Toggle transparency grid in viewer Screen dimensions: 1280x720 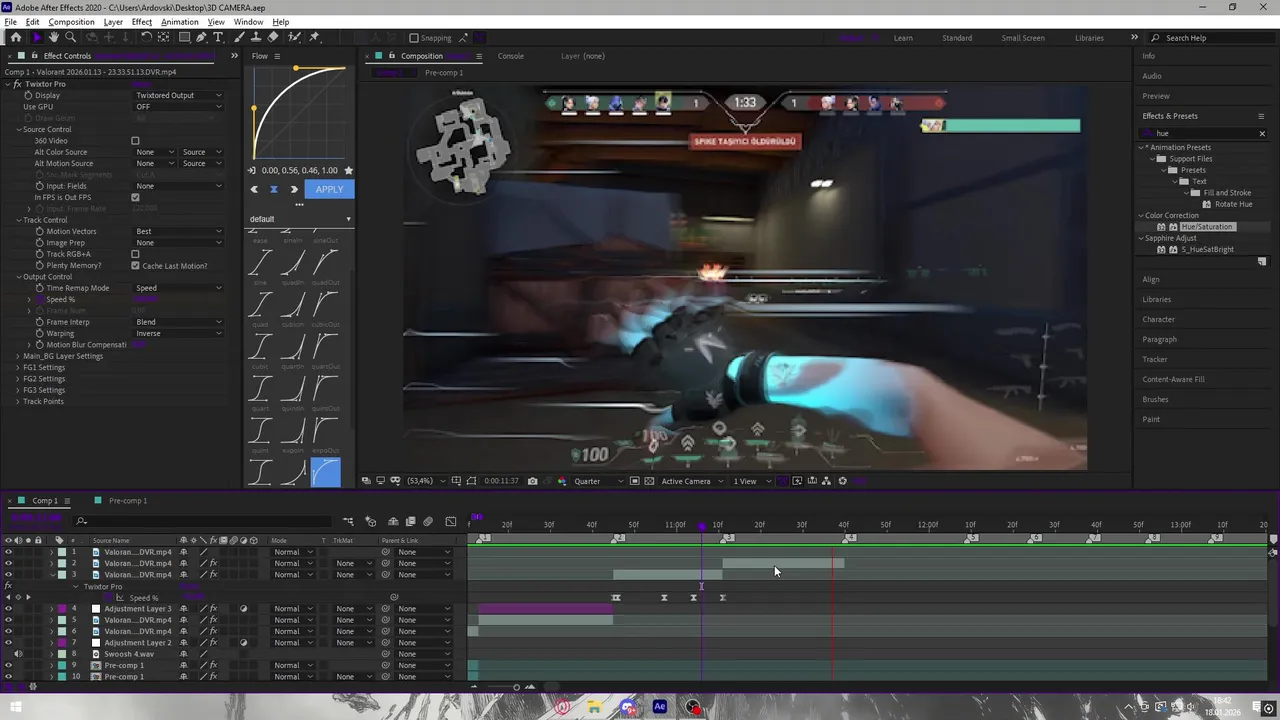650,481
